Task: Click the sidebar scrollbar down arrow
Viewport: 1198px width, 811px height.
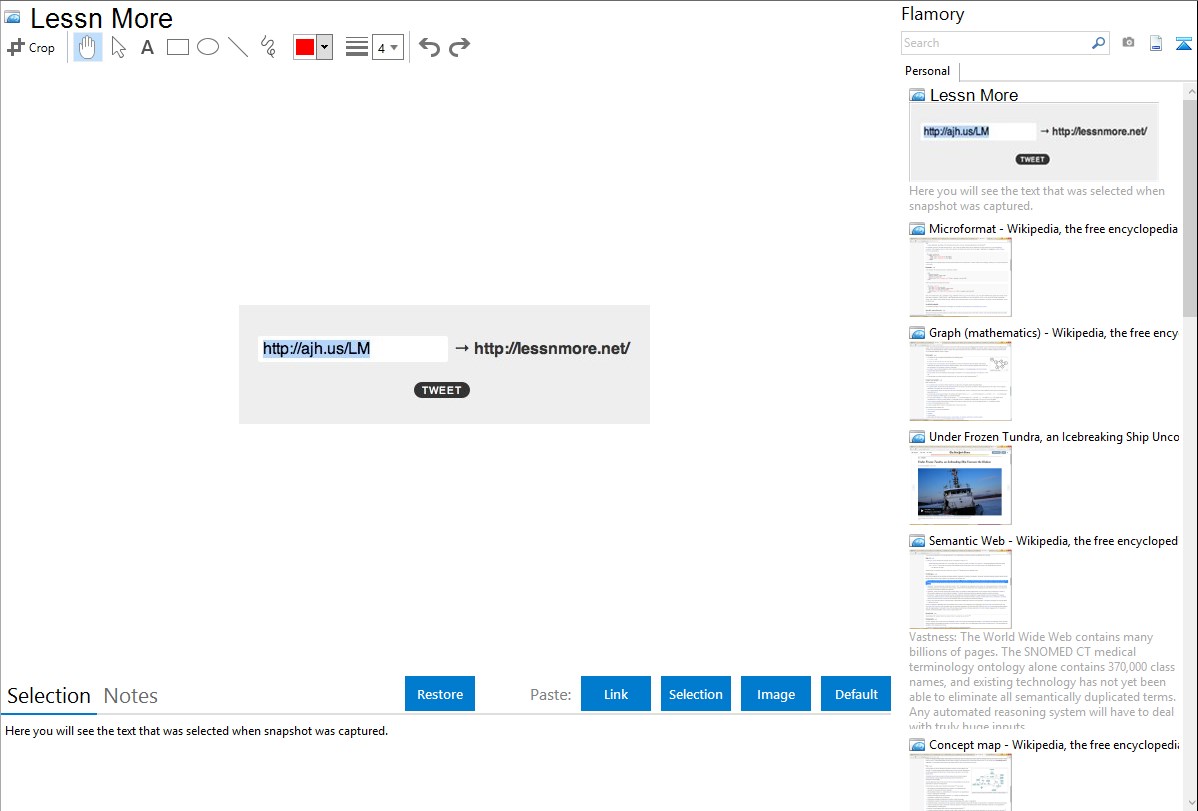Action: tap(1190, 803)
